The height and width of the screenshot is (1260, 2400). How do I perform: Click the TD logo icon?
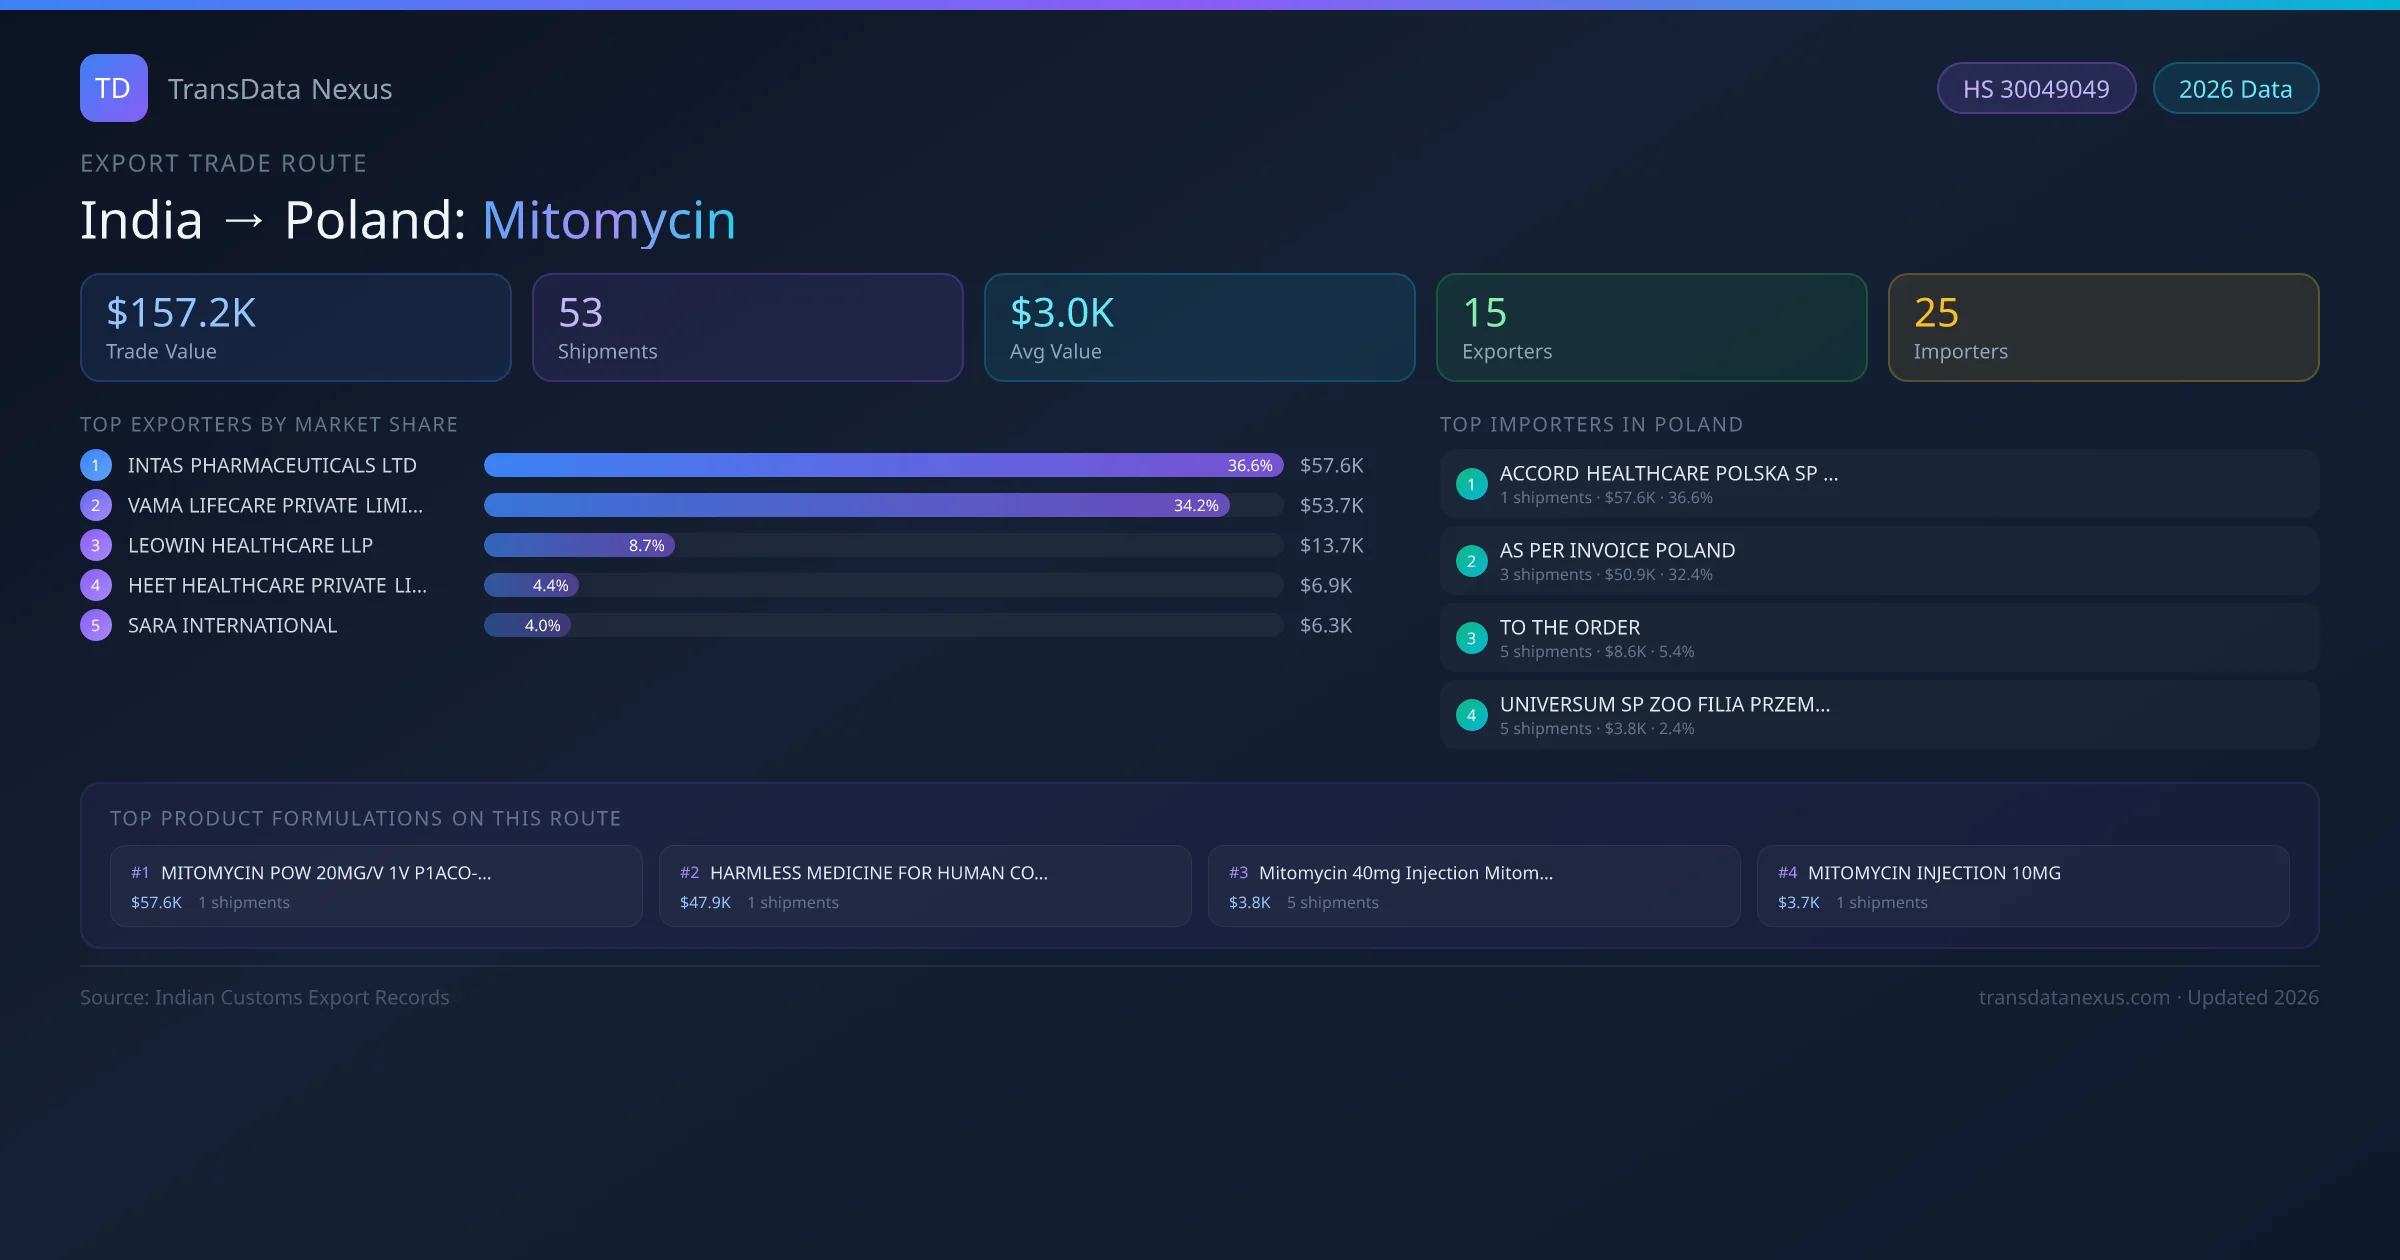(113, 88)
